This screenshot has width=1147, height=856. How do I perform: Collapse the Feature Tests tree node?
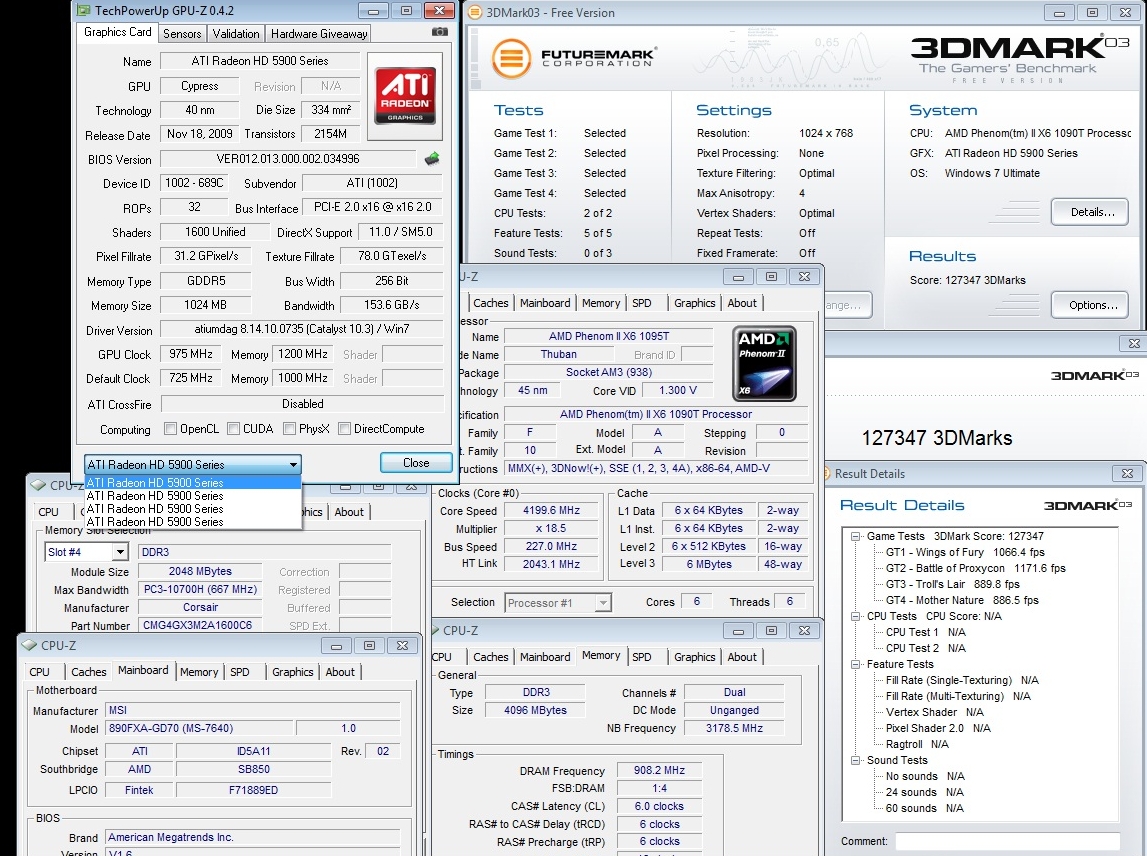pos(856,664)
